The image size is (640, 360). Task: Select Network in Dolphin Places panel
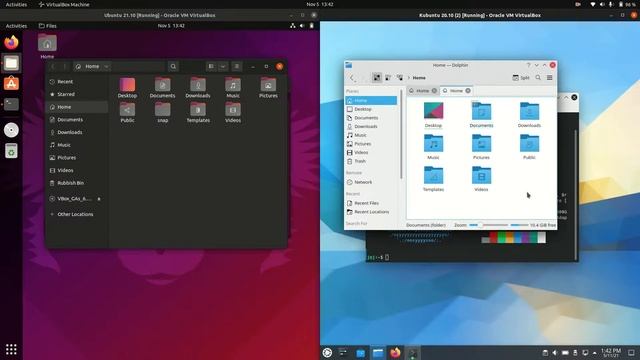tap(371, 182)
